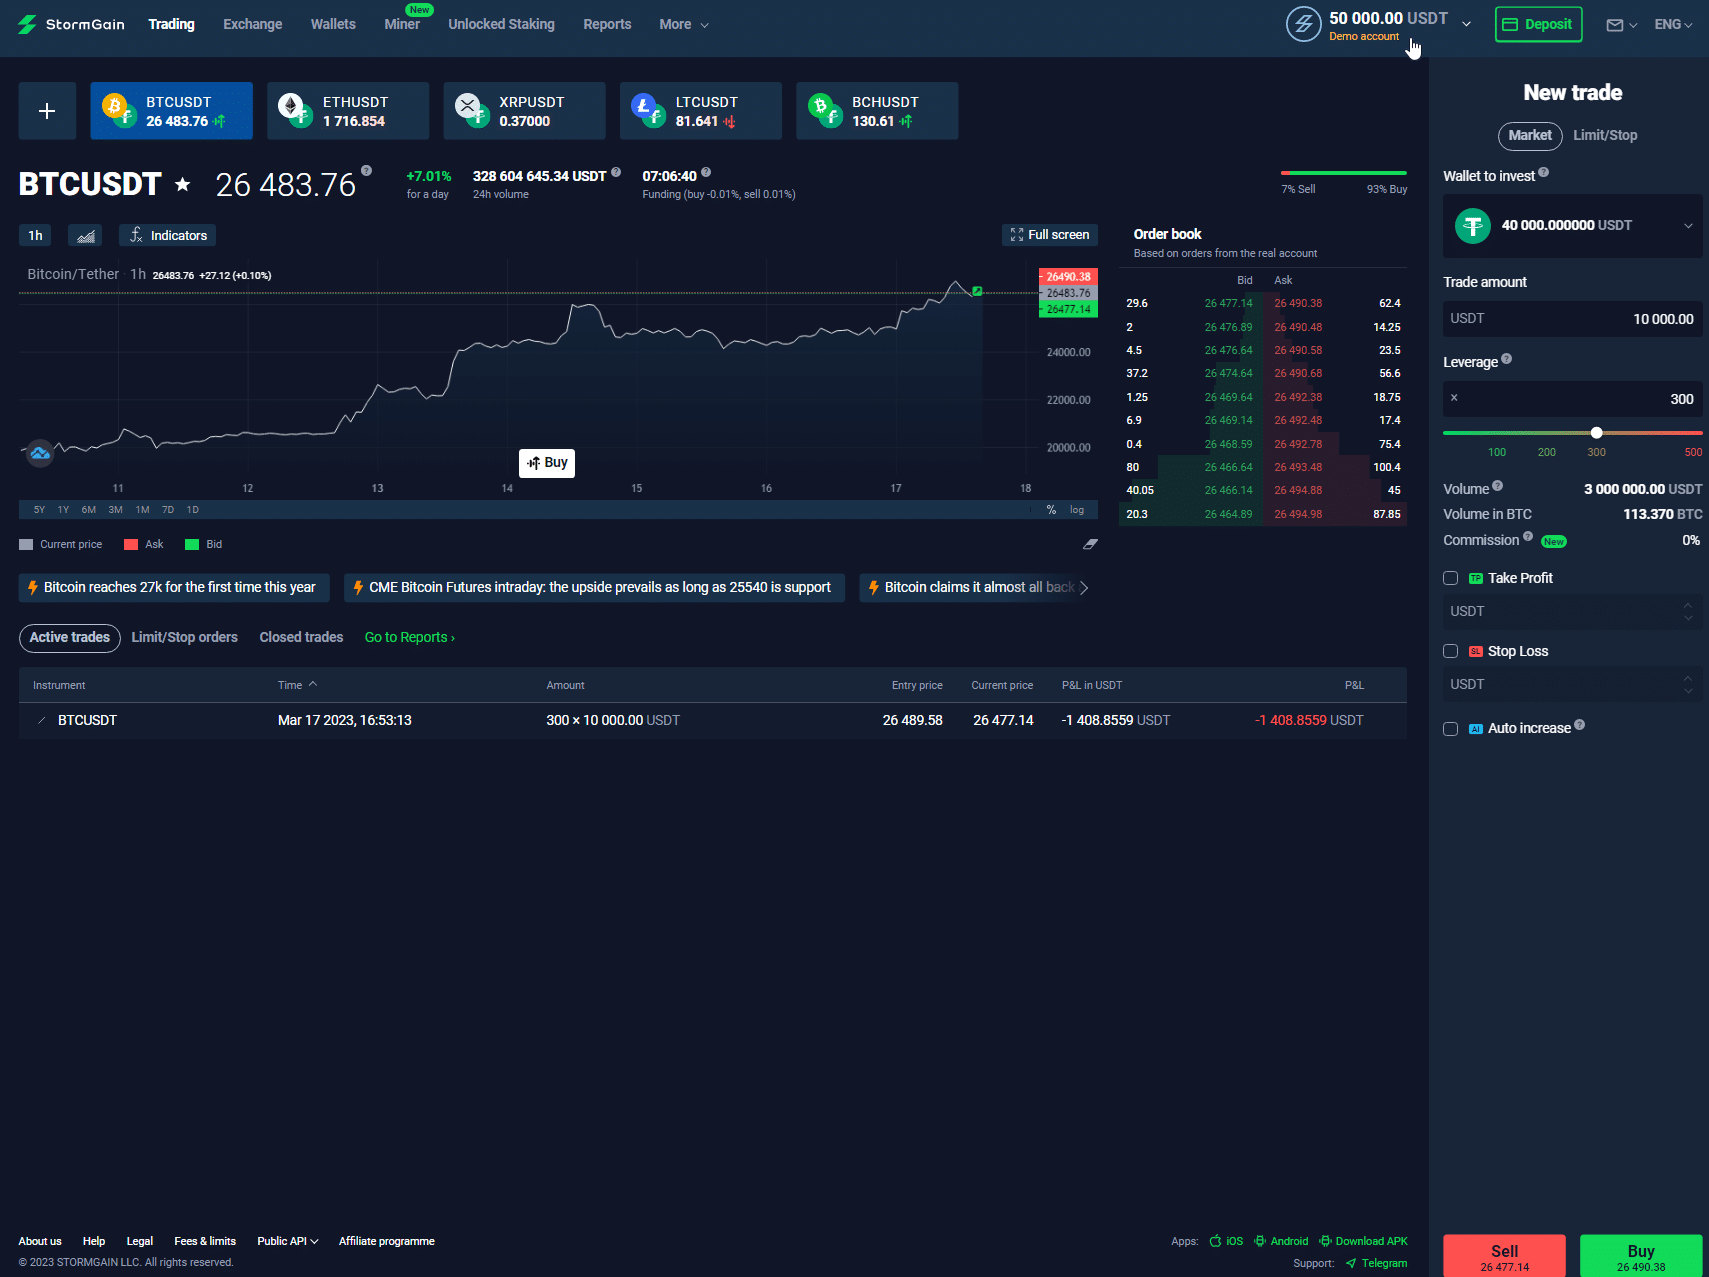Click the info icon beside current price
1709x1277 pixels.
click(x=367, y=170)
